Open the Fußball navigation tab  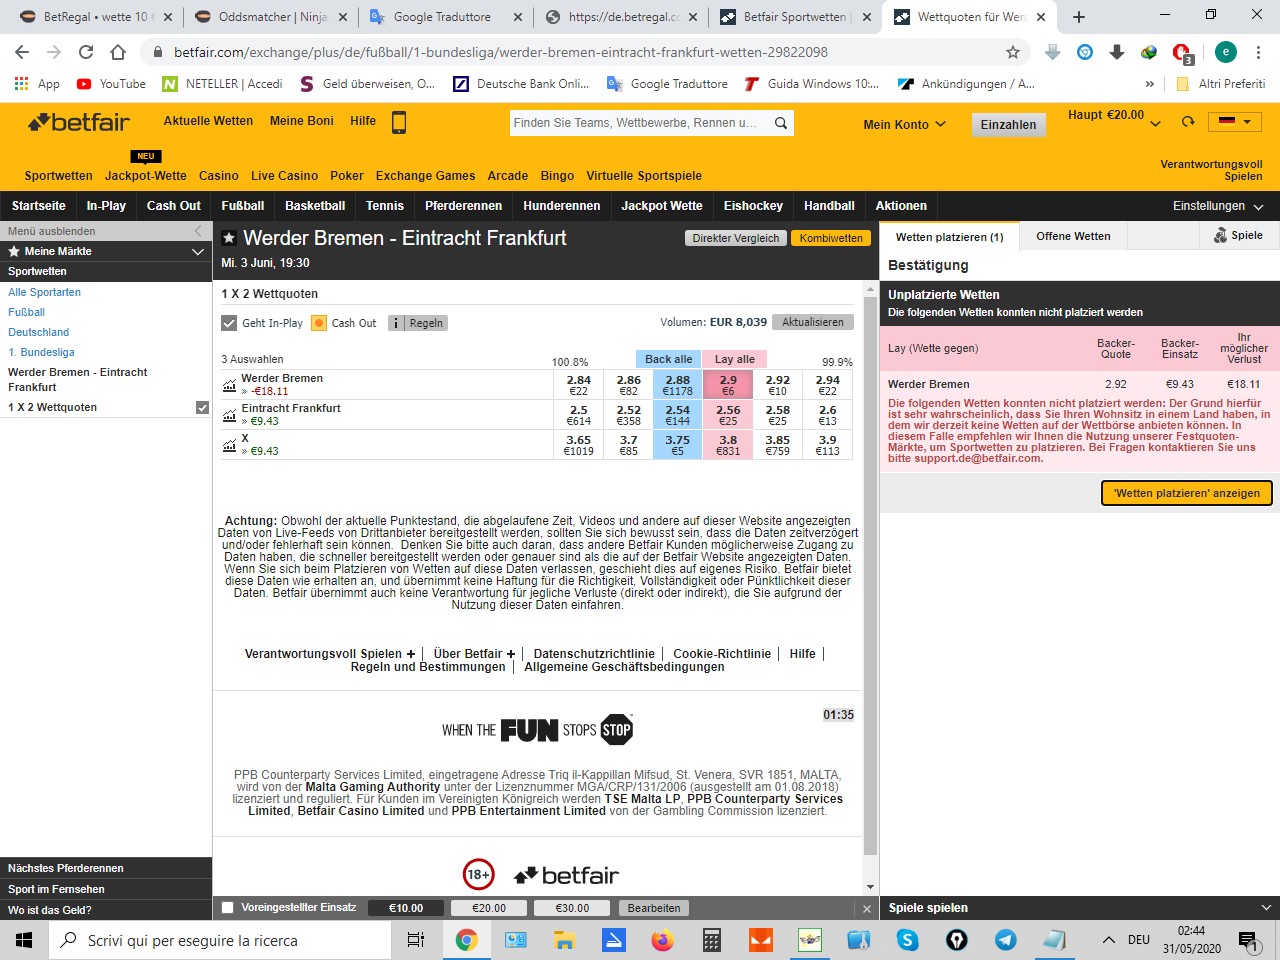click(242, 206)
